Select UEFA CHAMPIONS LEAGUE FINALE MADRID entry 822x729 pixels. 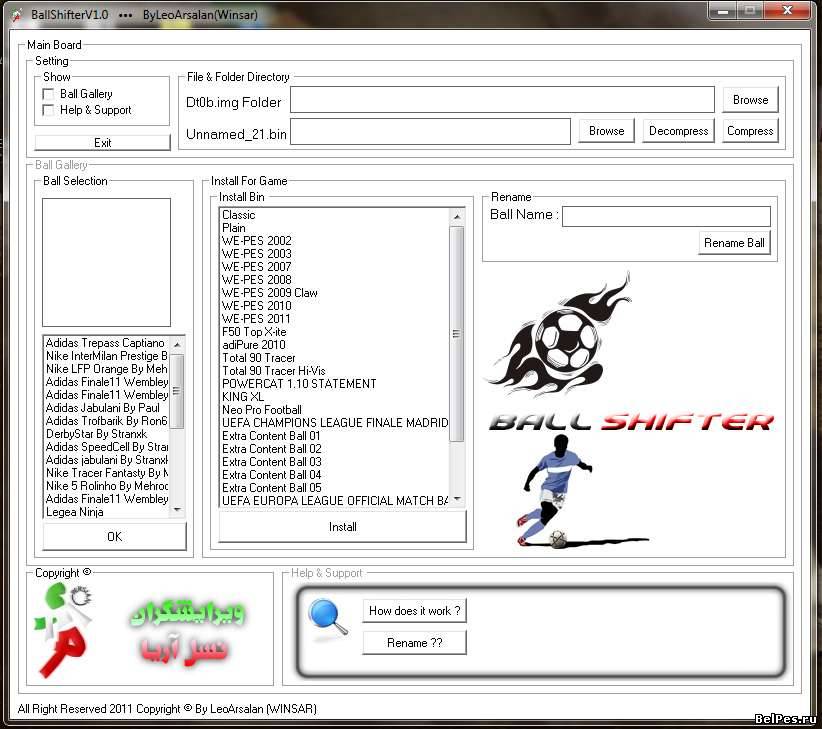click(x=334, y=423)
